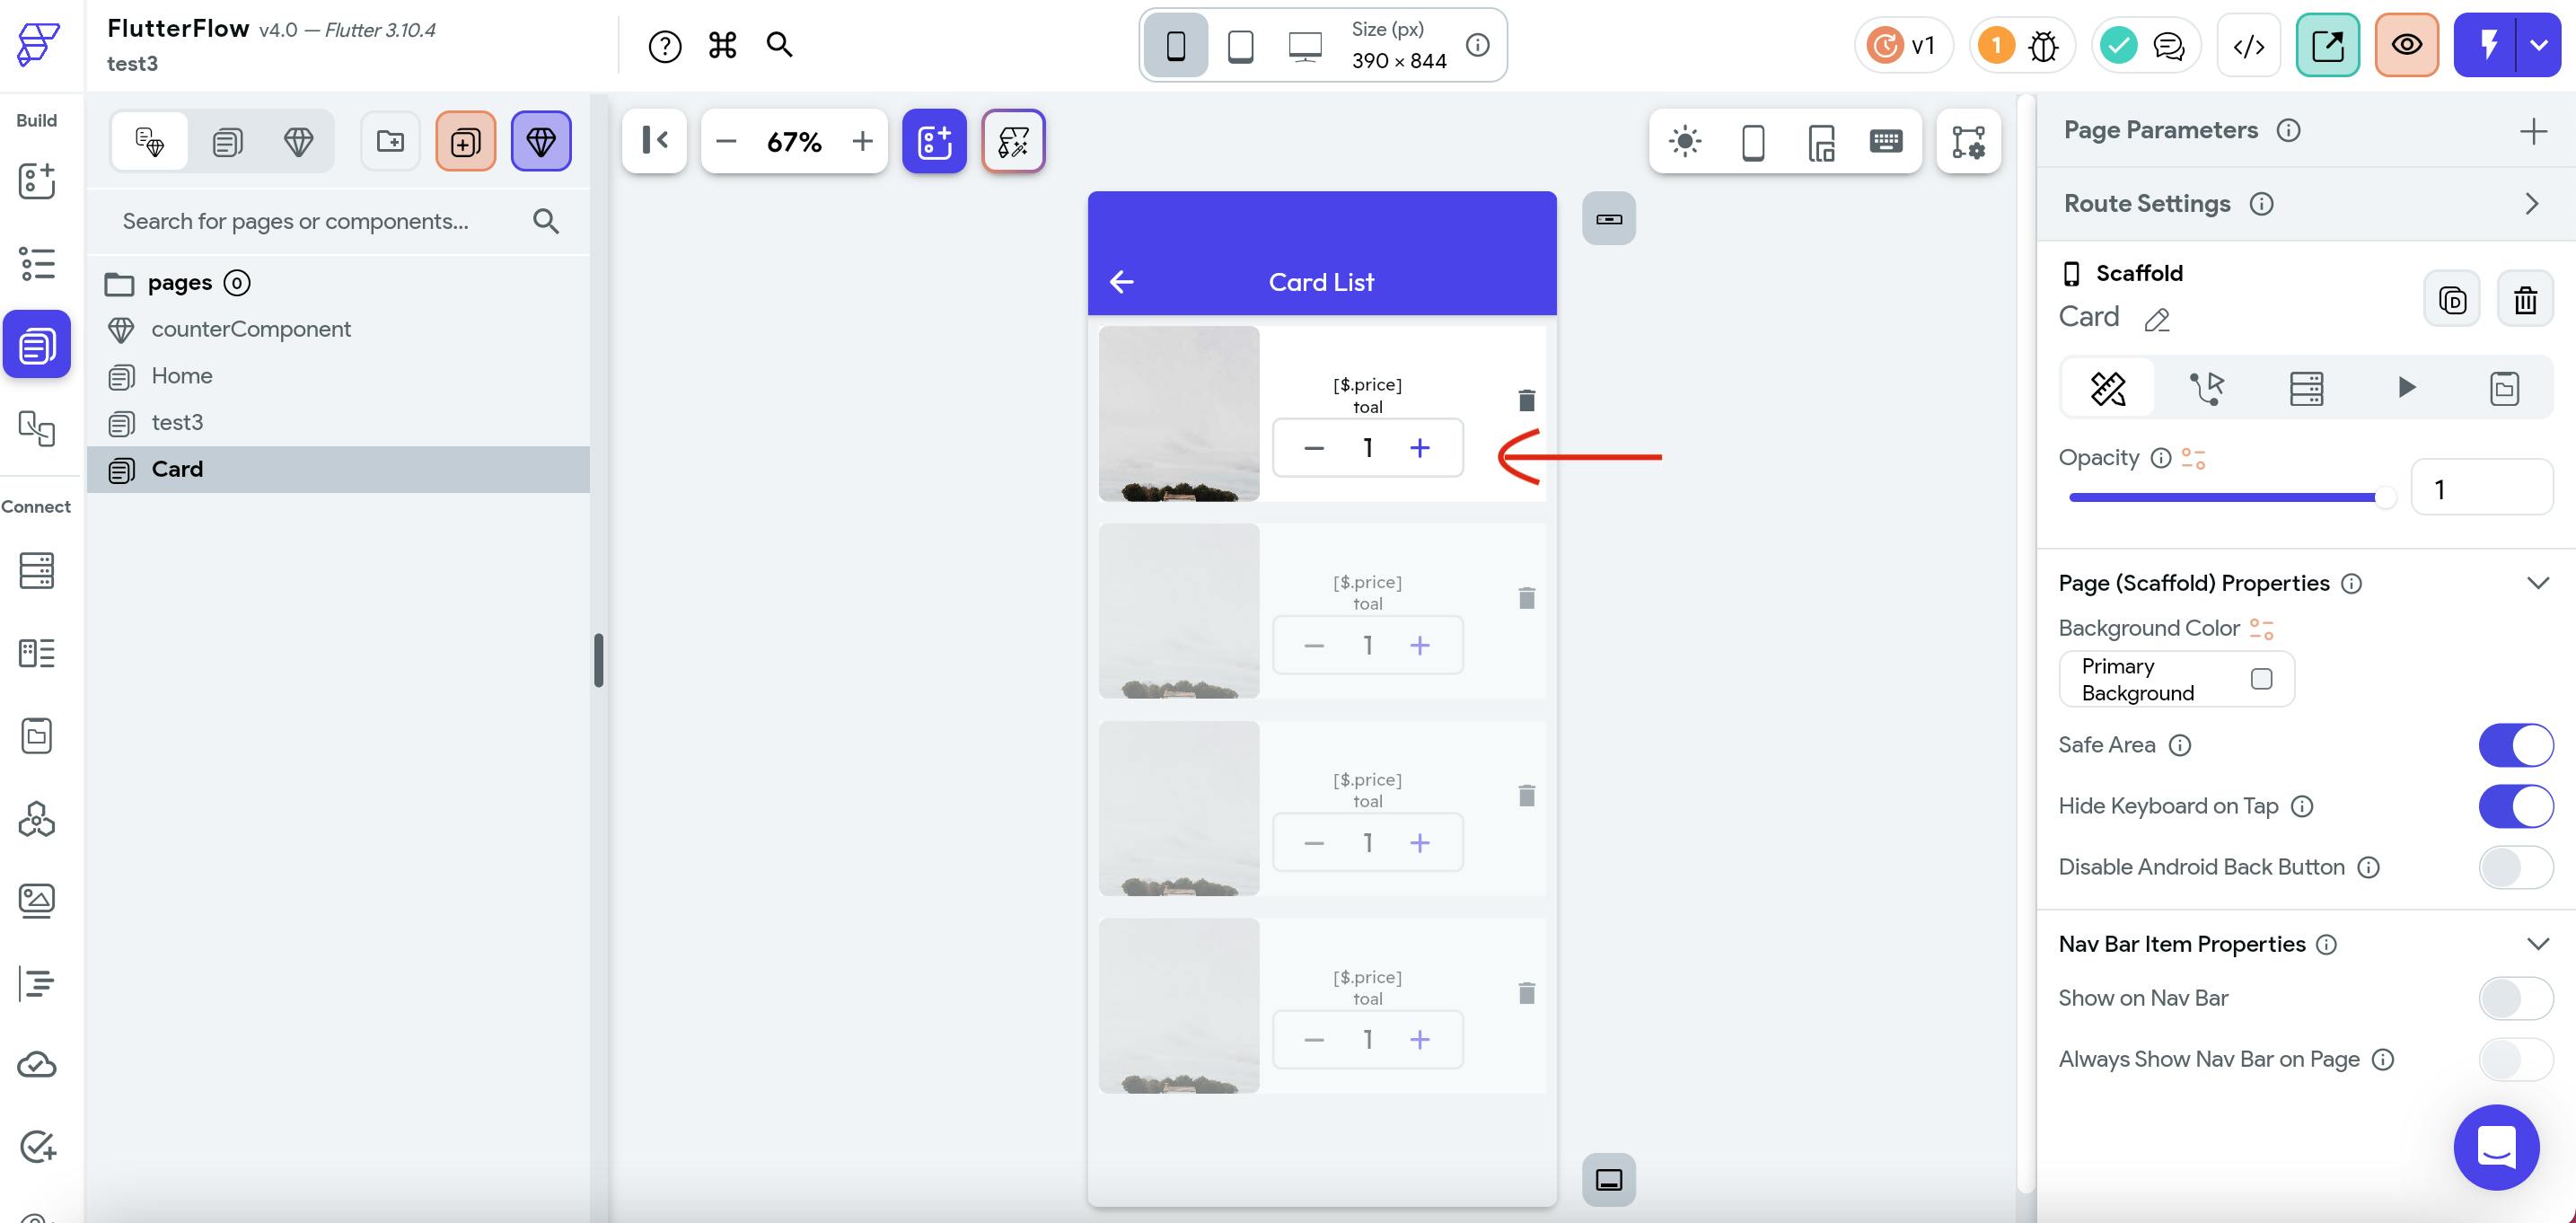Click the add new page button
Viewport: 2576px width, 1223px height.
[465, 141]
